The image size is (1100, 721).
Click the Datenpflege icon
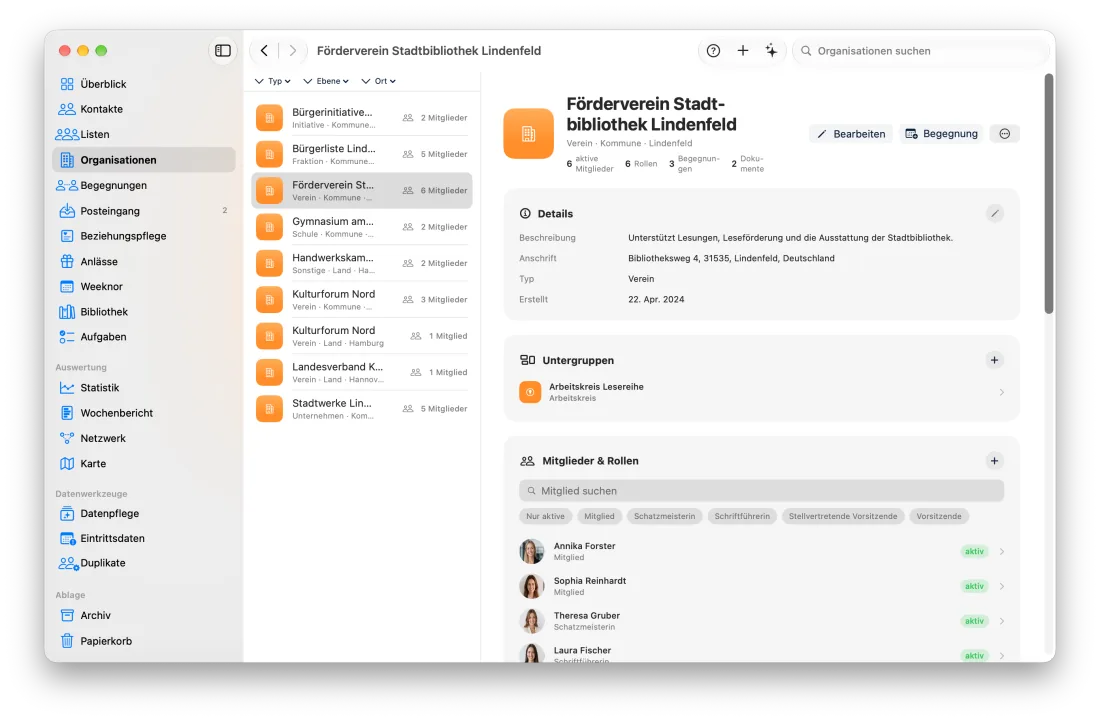click(x=67, y=513)
